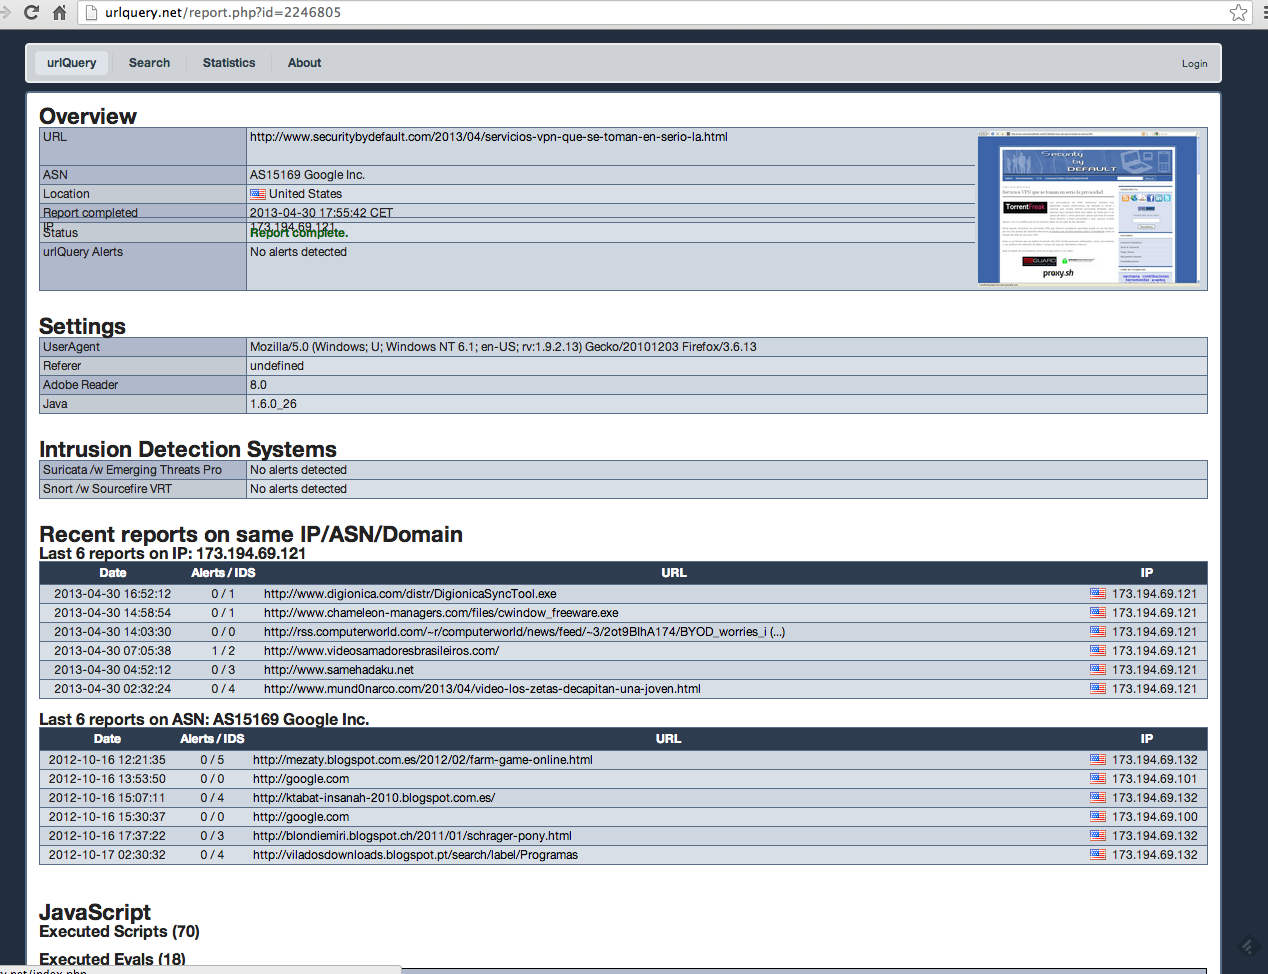The height and width of the screenshot is (974, 1268).
Task: Select the About tab
Action: 304,62
